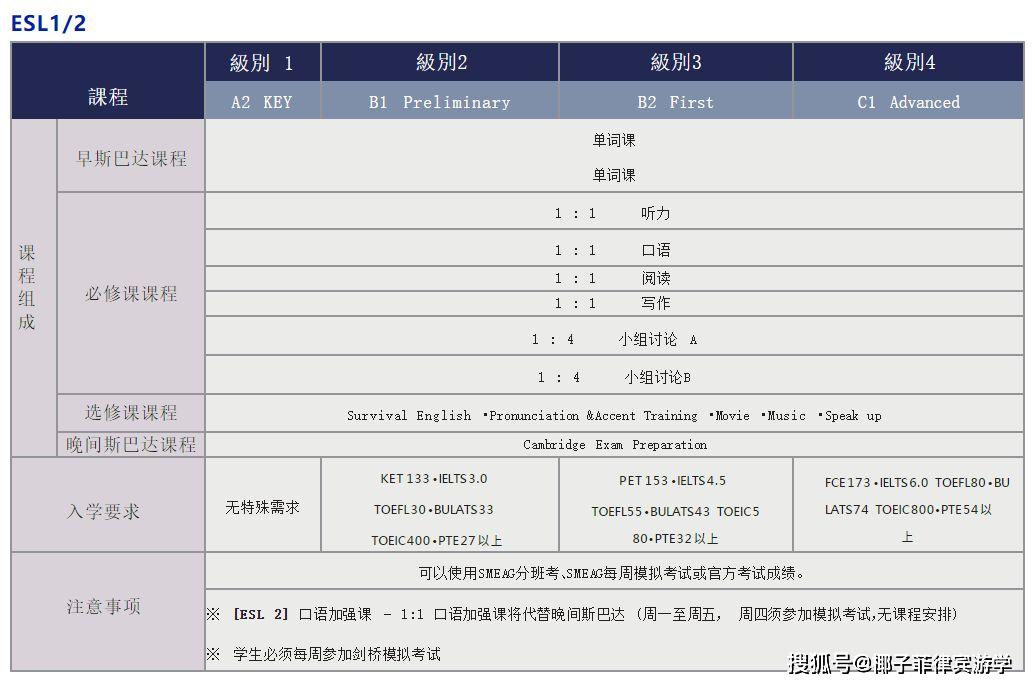Click the C1 Advanced cell
Screen dimensions: 1035x686
point(908,102)
